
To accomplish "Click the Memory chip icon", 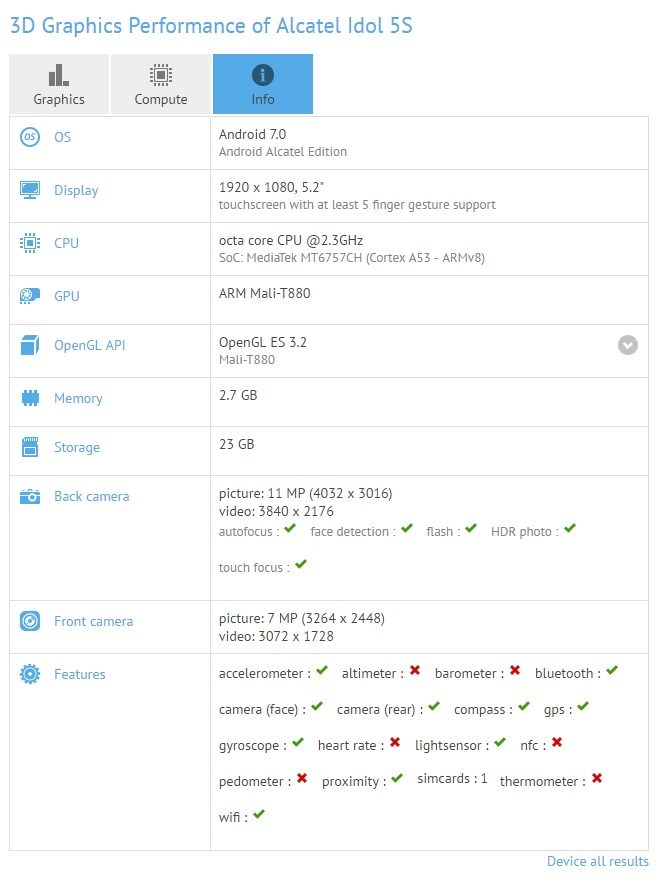I will click(30, 398).
